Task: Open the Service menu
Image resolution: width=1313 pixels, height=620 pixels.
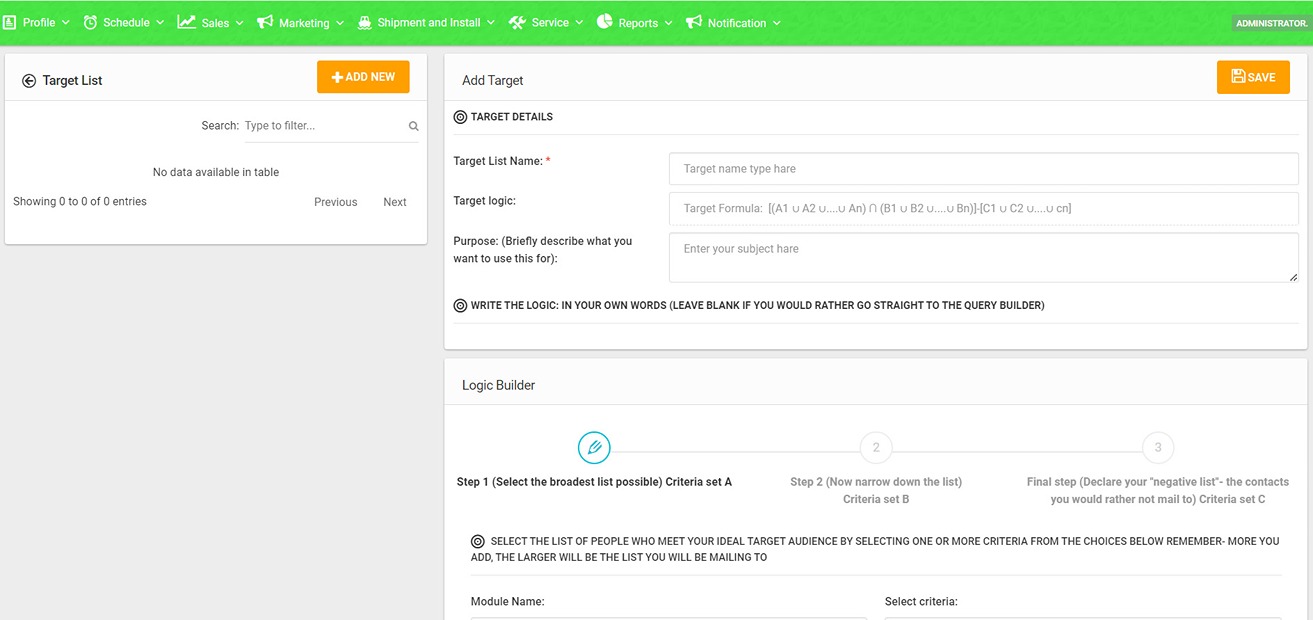Action: [x=550, y=23]
